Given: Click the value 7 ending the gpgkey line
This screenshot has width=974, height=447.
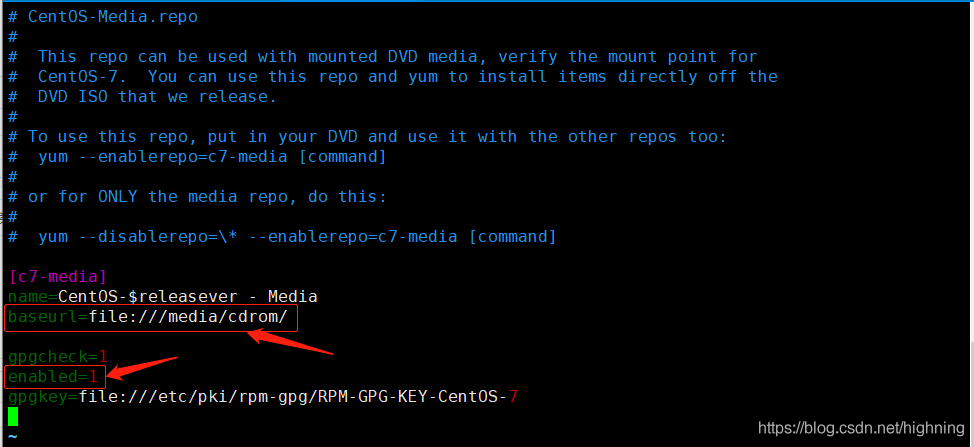Looking at the screenshot, I should pos(512,396).
